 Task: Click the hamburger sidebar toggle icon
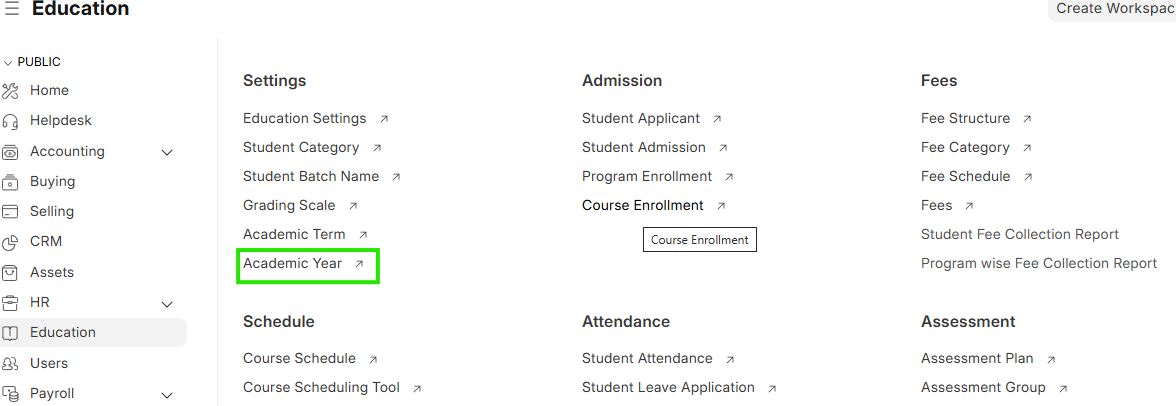click(12, 9)
